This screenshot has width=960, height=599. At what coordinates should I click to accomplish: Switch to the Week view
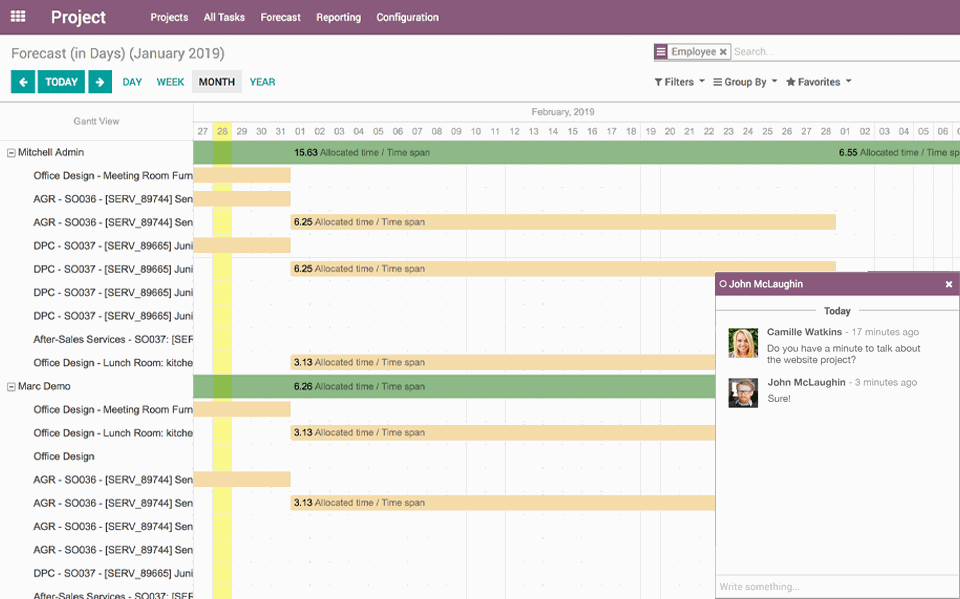pyautogui.click(x=170, y=82)
